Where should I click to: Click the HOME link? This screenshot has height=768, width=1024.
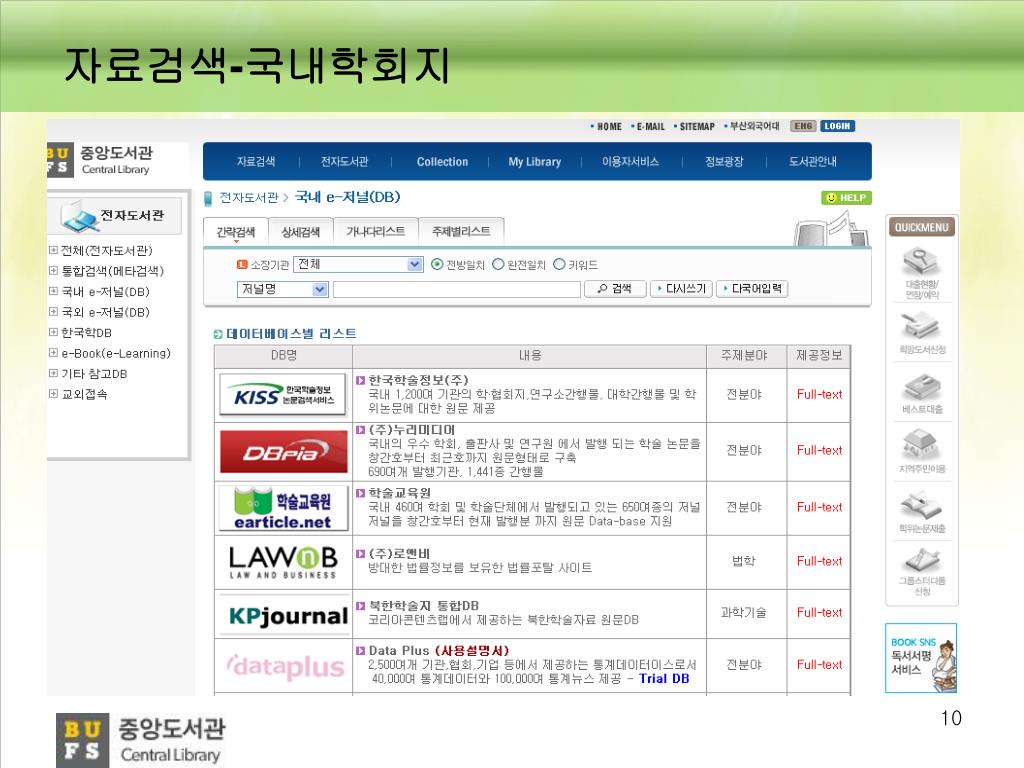click(x=609, y=127)
